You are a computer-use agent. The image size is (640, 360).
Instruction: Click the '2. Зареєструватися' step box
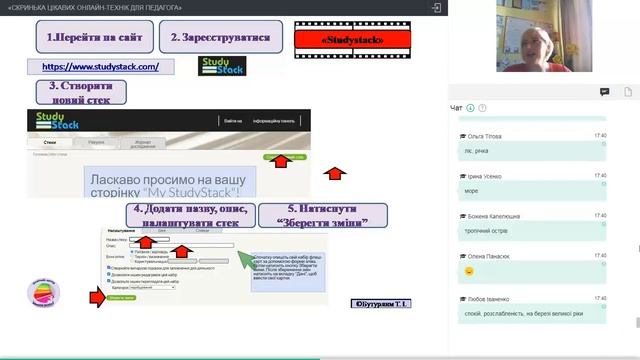[x=221, y=37]
